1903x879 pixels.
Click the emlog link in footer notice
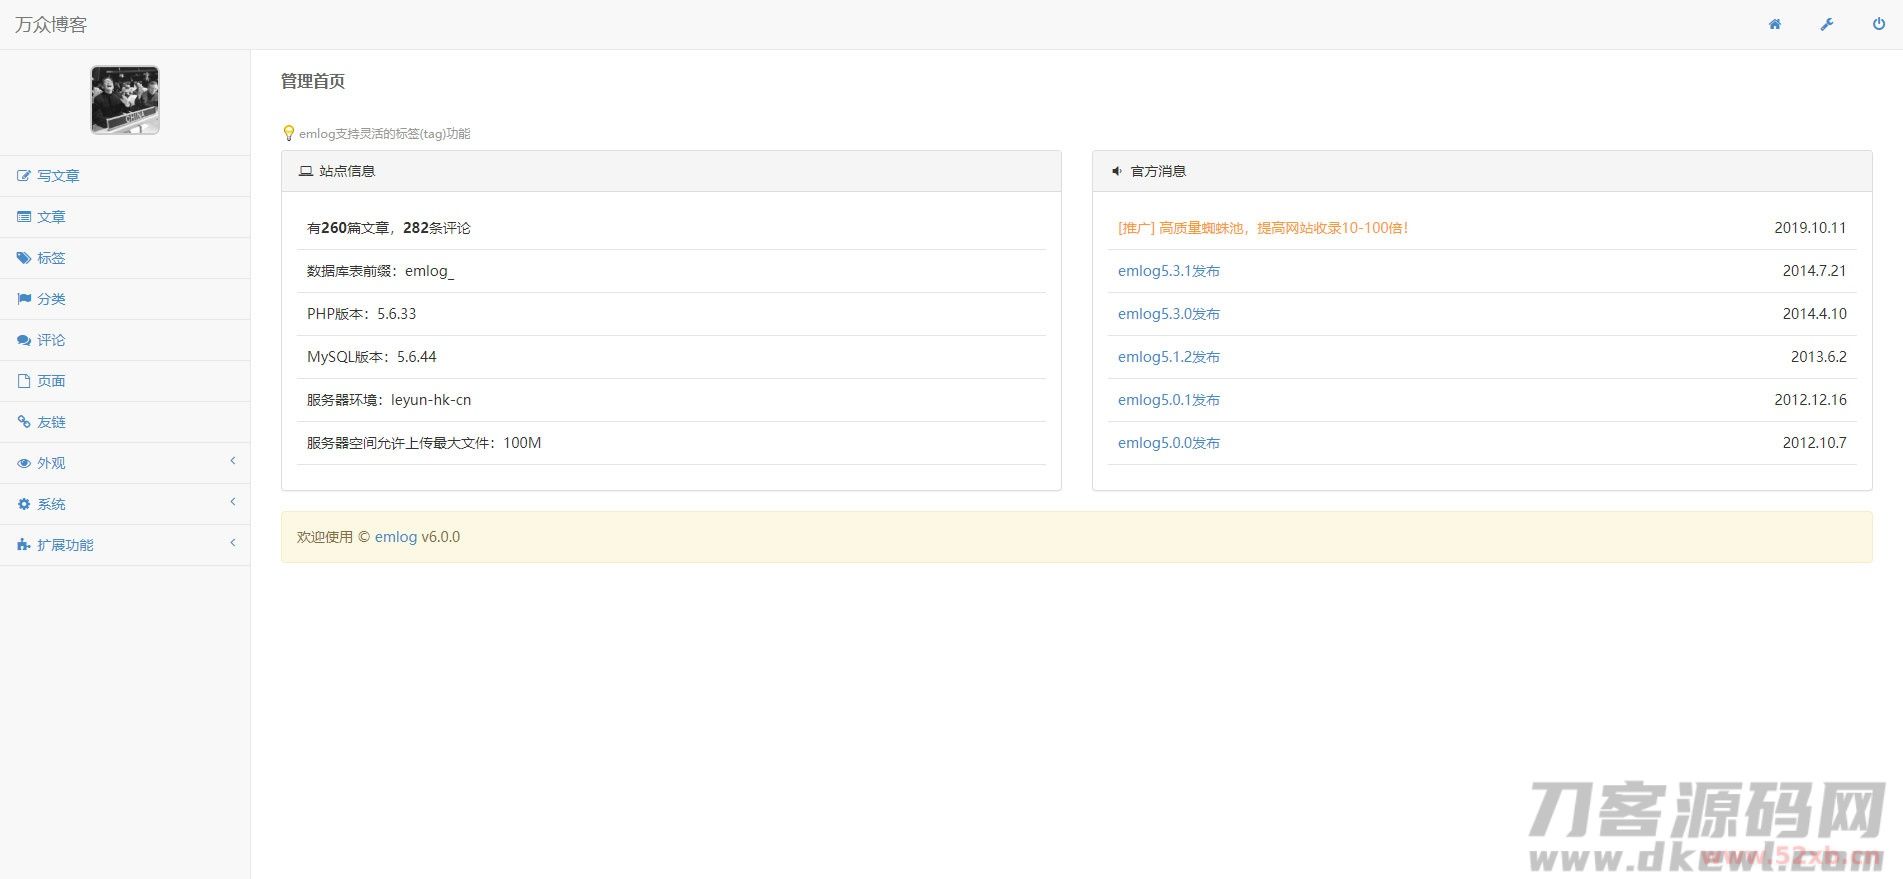[x=395, y=537]
